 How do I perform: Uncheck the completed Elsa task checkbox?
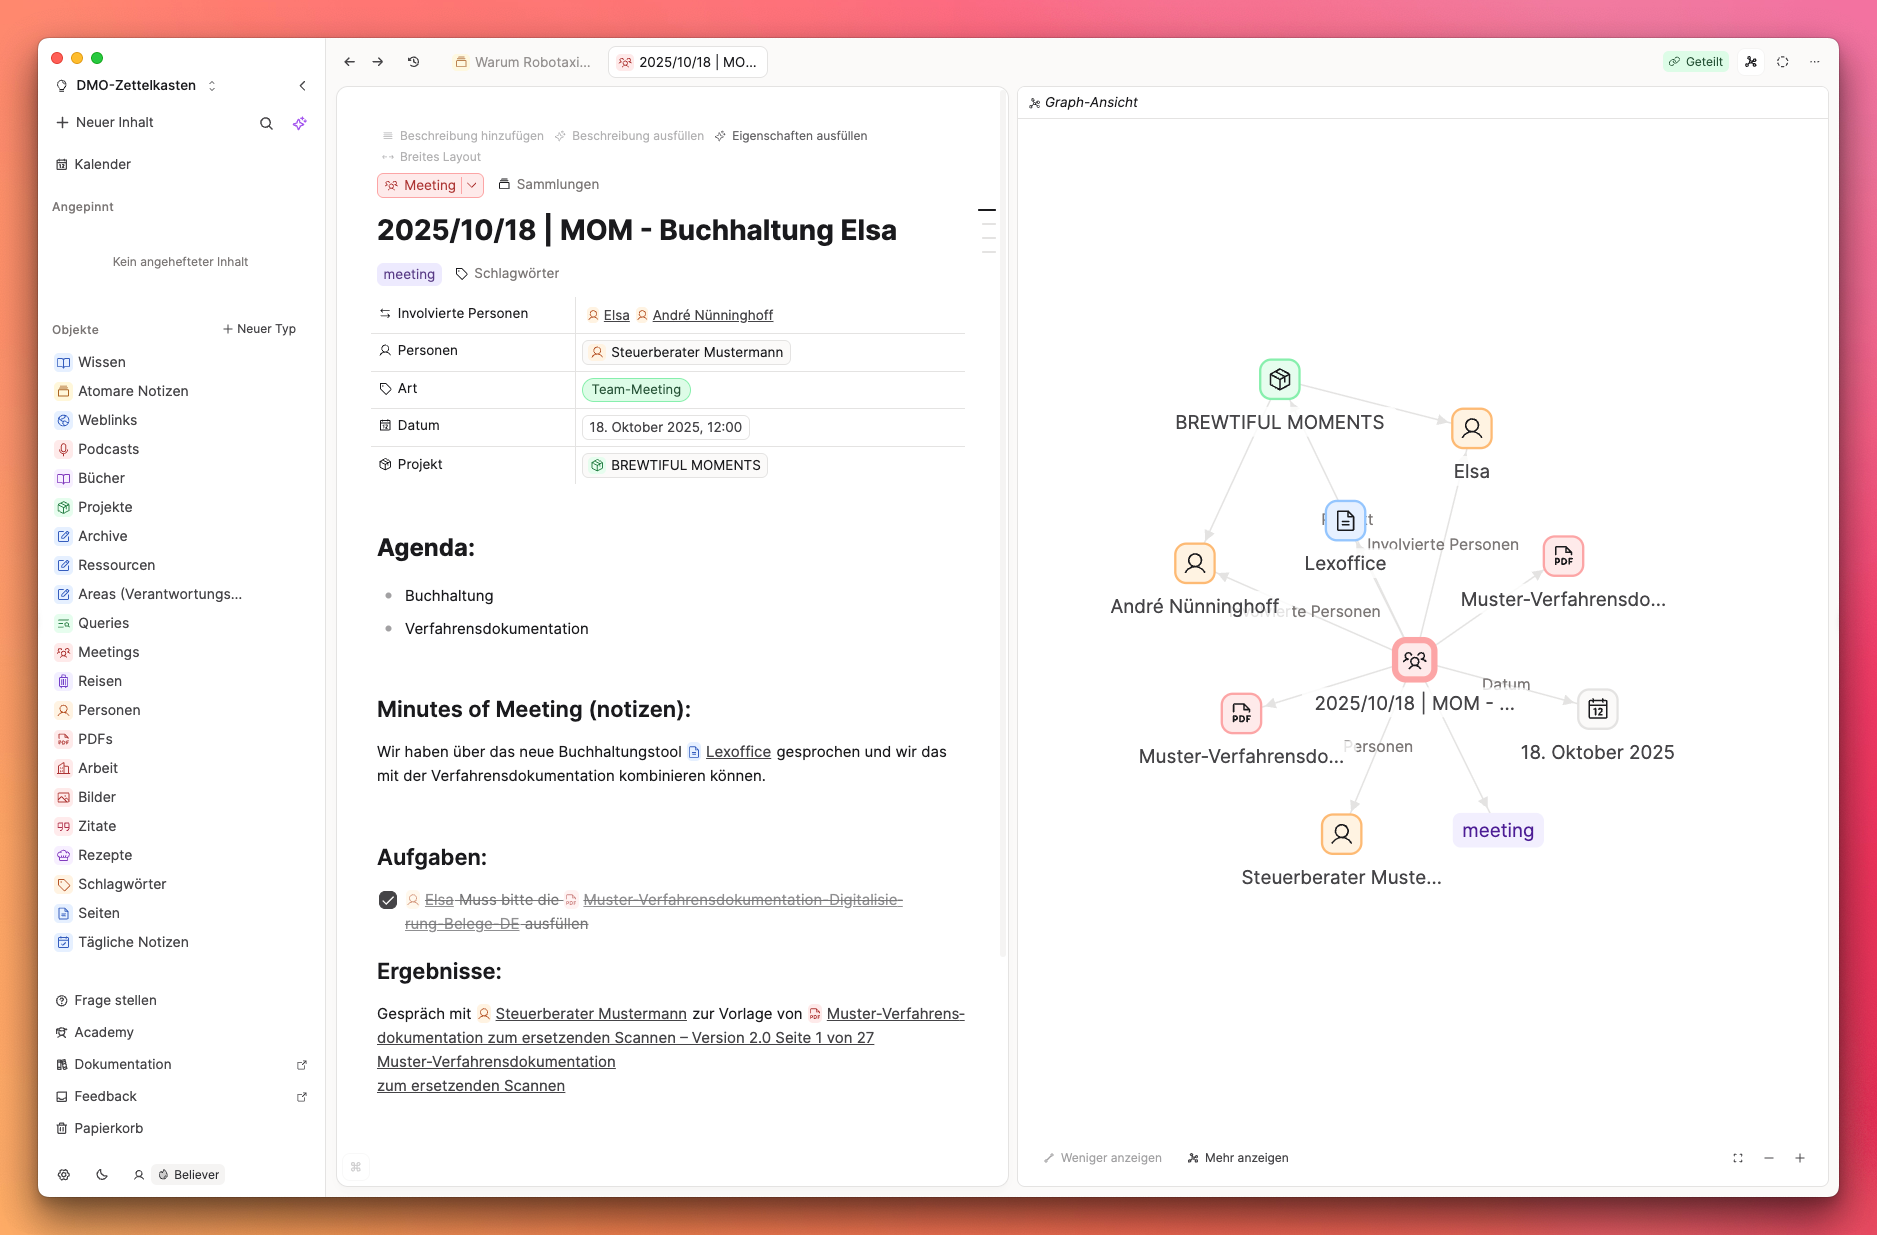(x=388, y=900)
